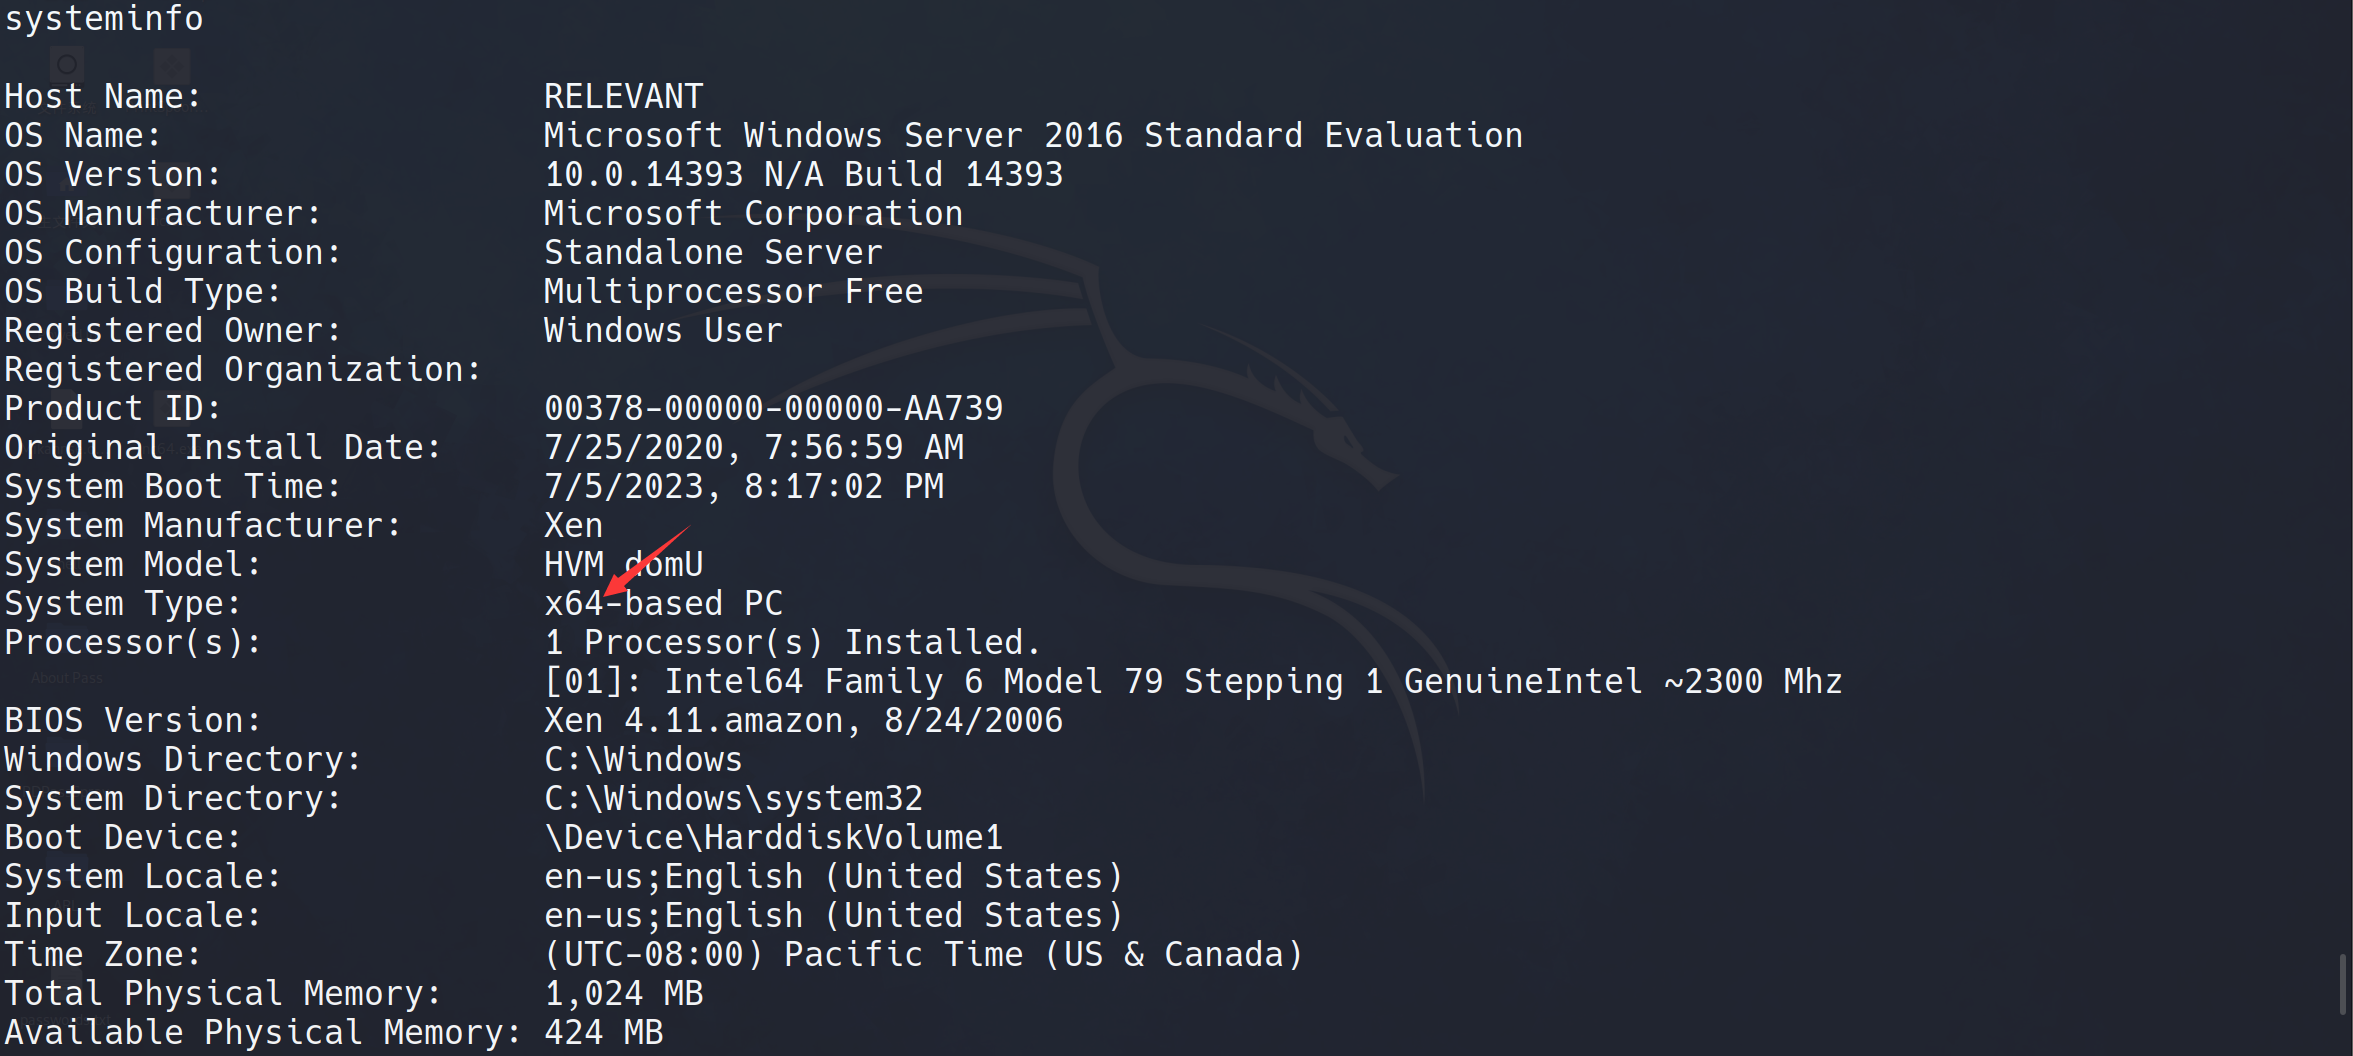Click the Multiprocessor Free build type

click(733, 291)
